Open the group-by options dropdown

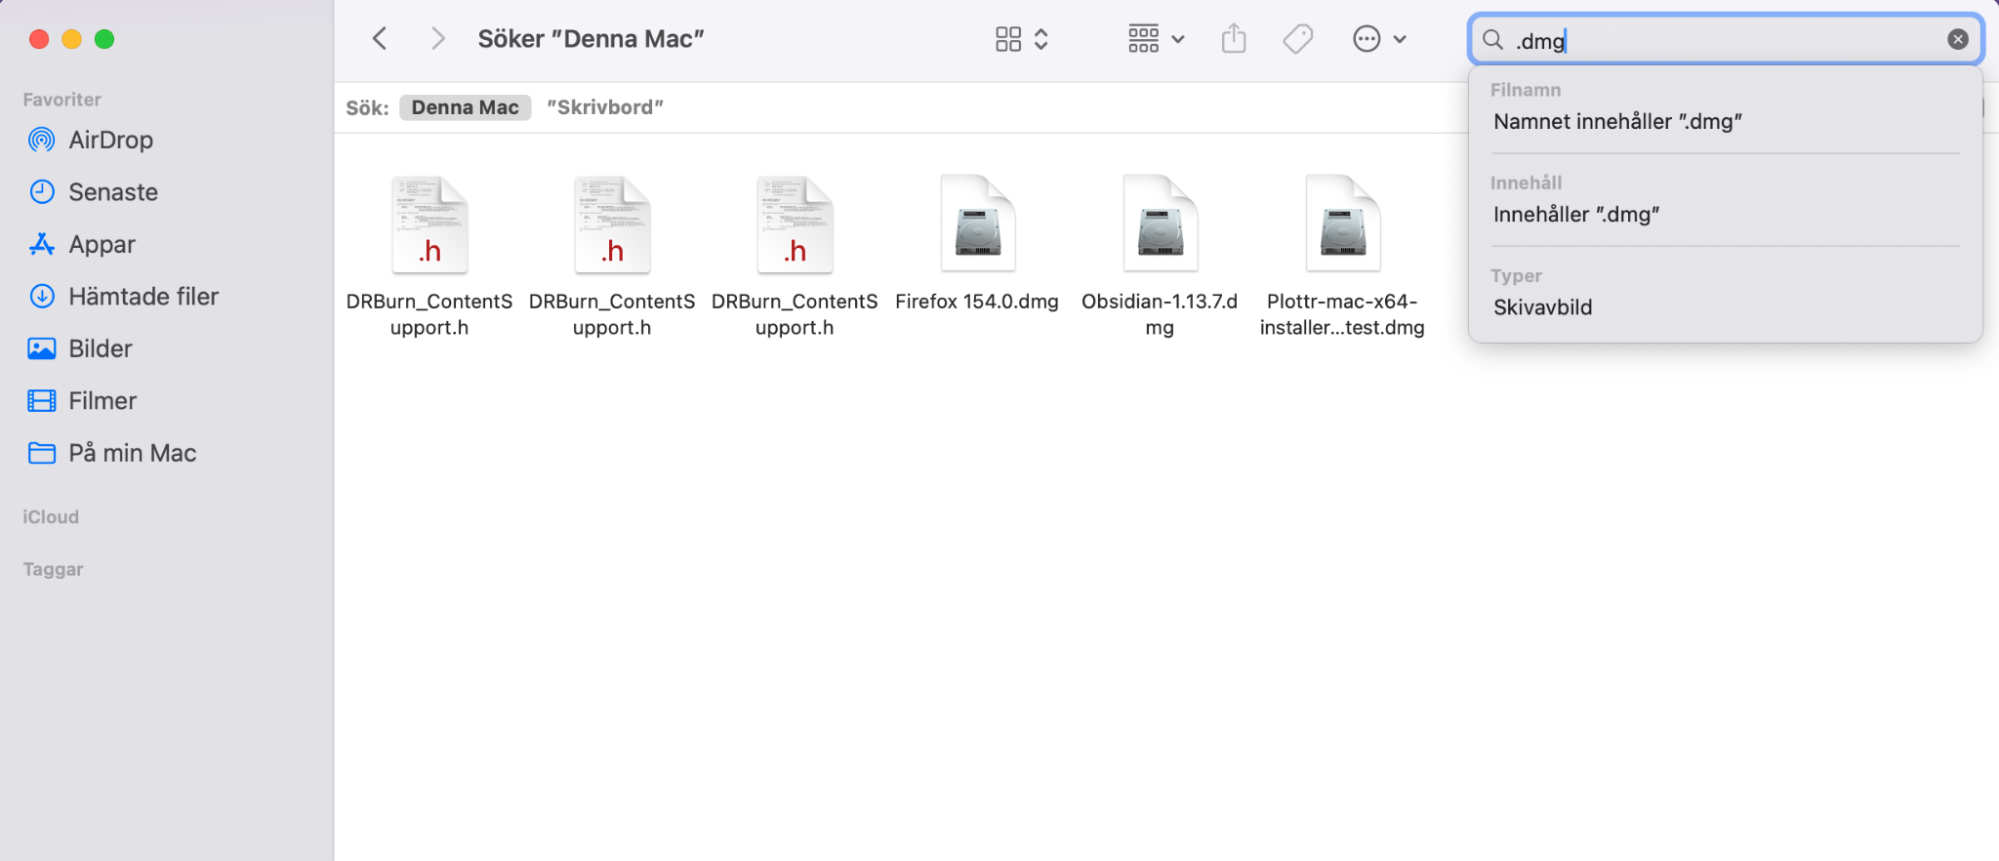pos(1156,39)
